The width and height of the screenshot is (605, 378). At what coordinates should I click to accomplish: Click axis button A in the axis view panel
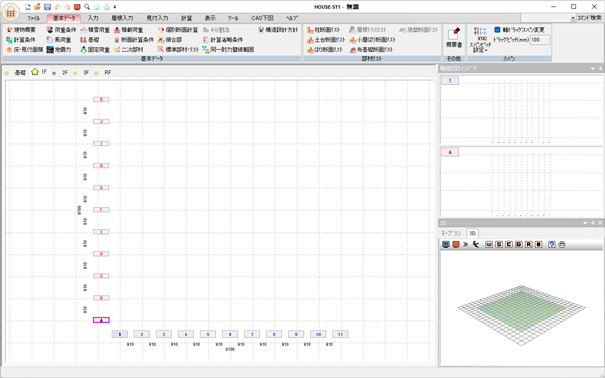coord(450,152)
